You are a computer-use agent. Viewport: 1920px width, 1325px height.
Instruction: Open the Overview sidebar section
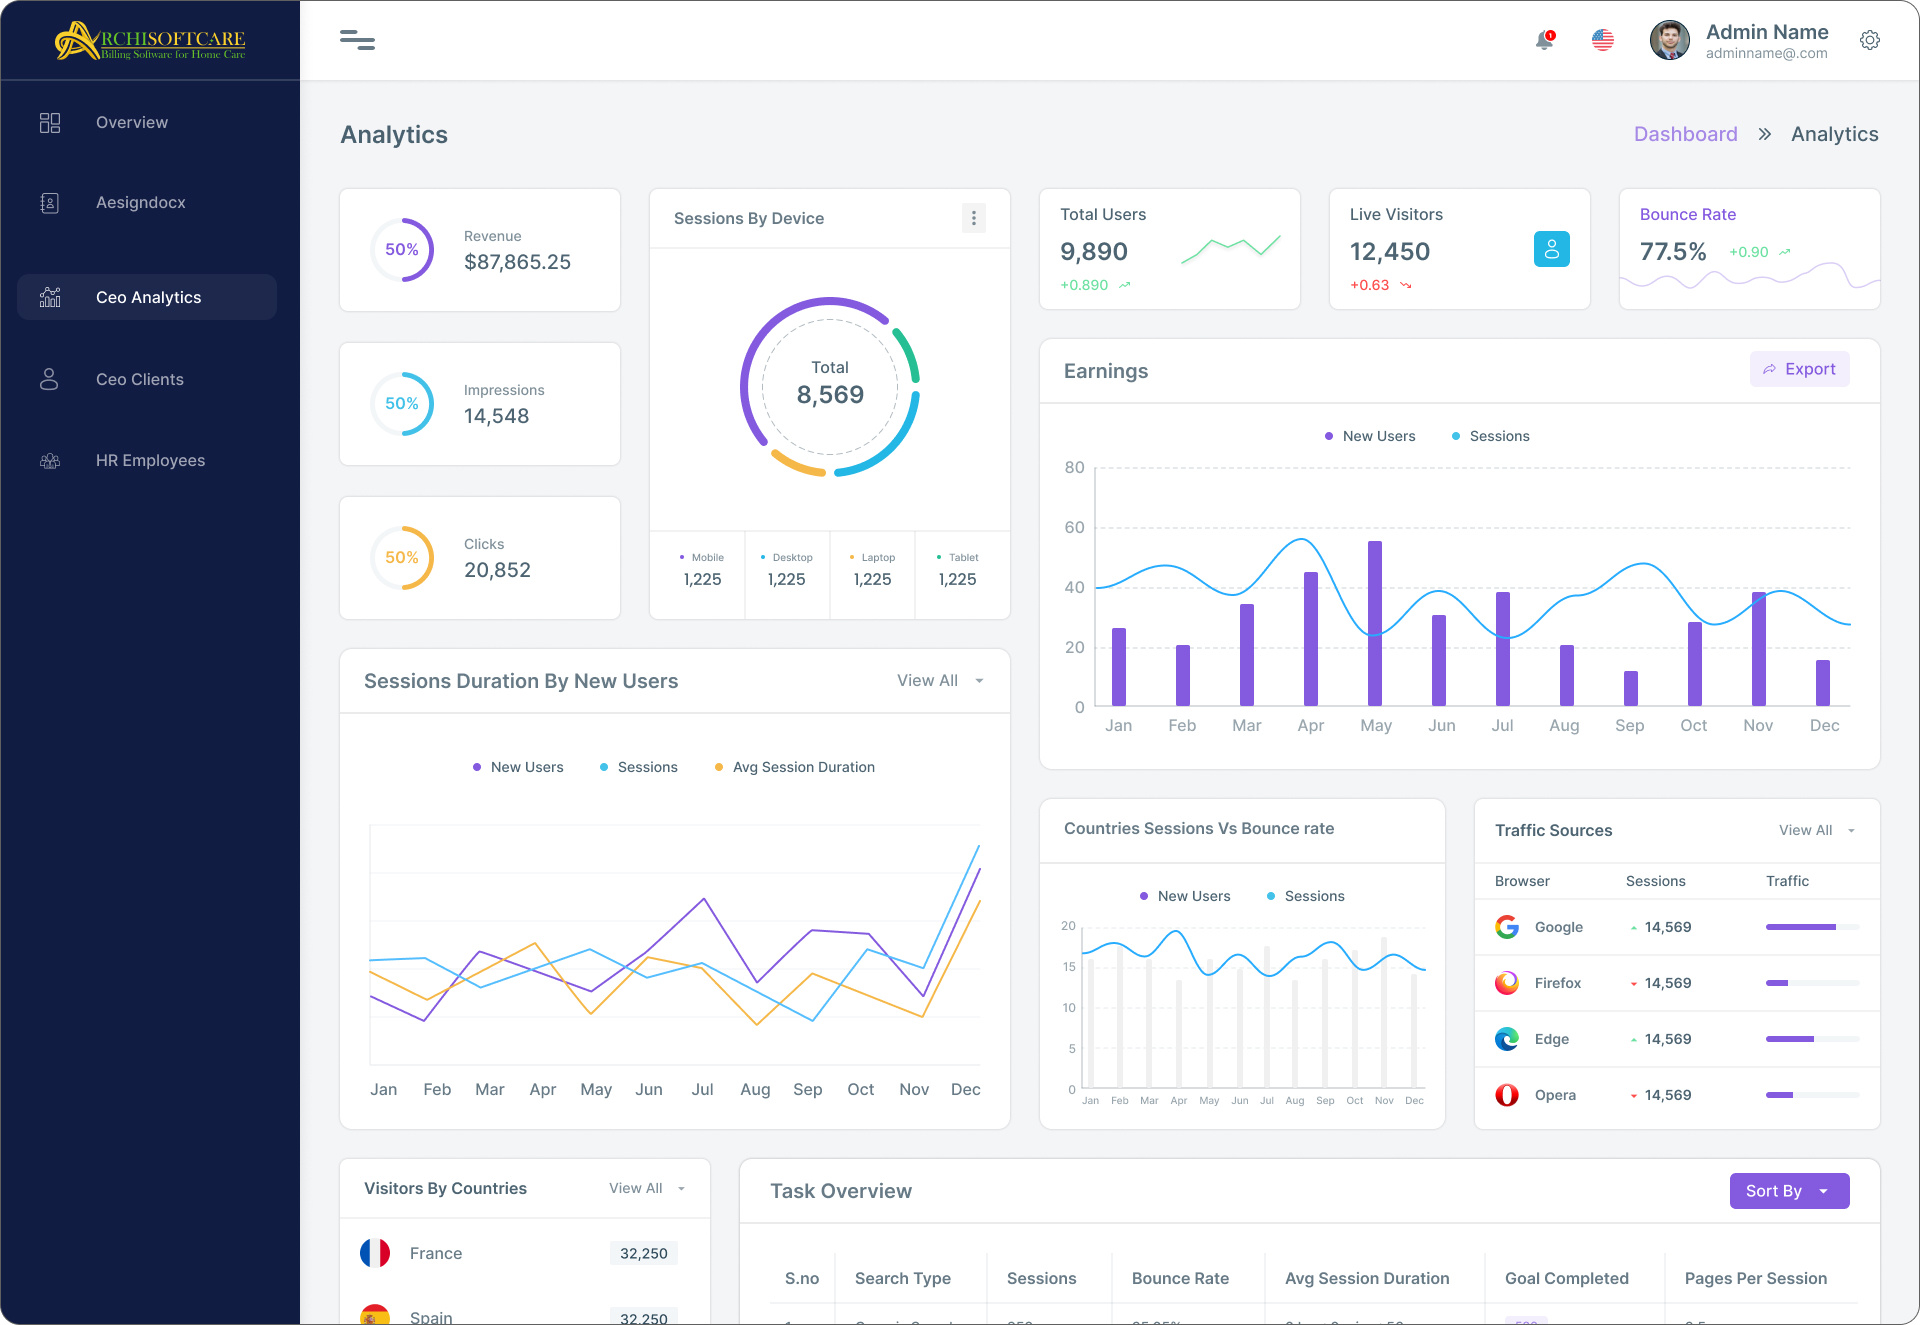point(131,122)
